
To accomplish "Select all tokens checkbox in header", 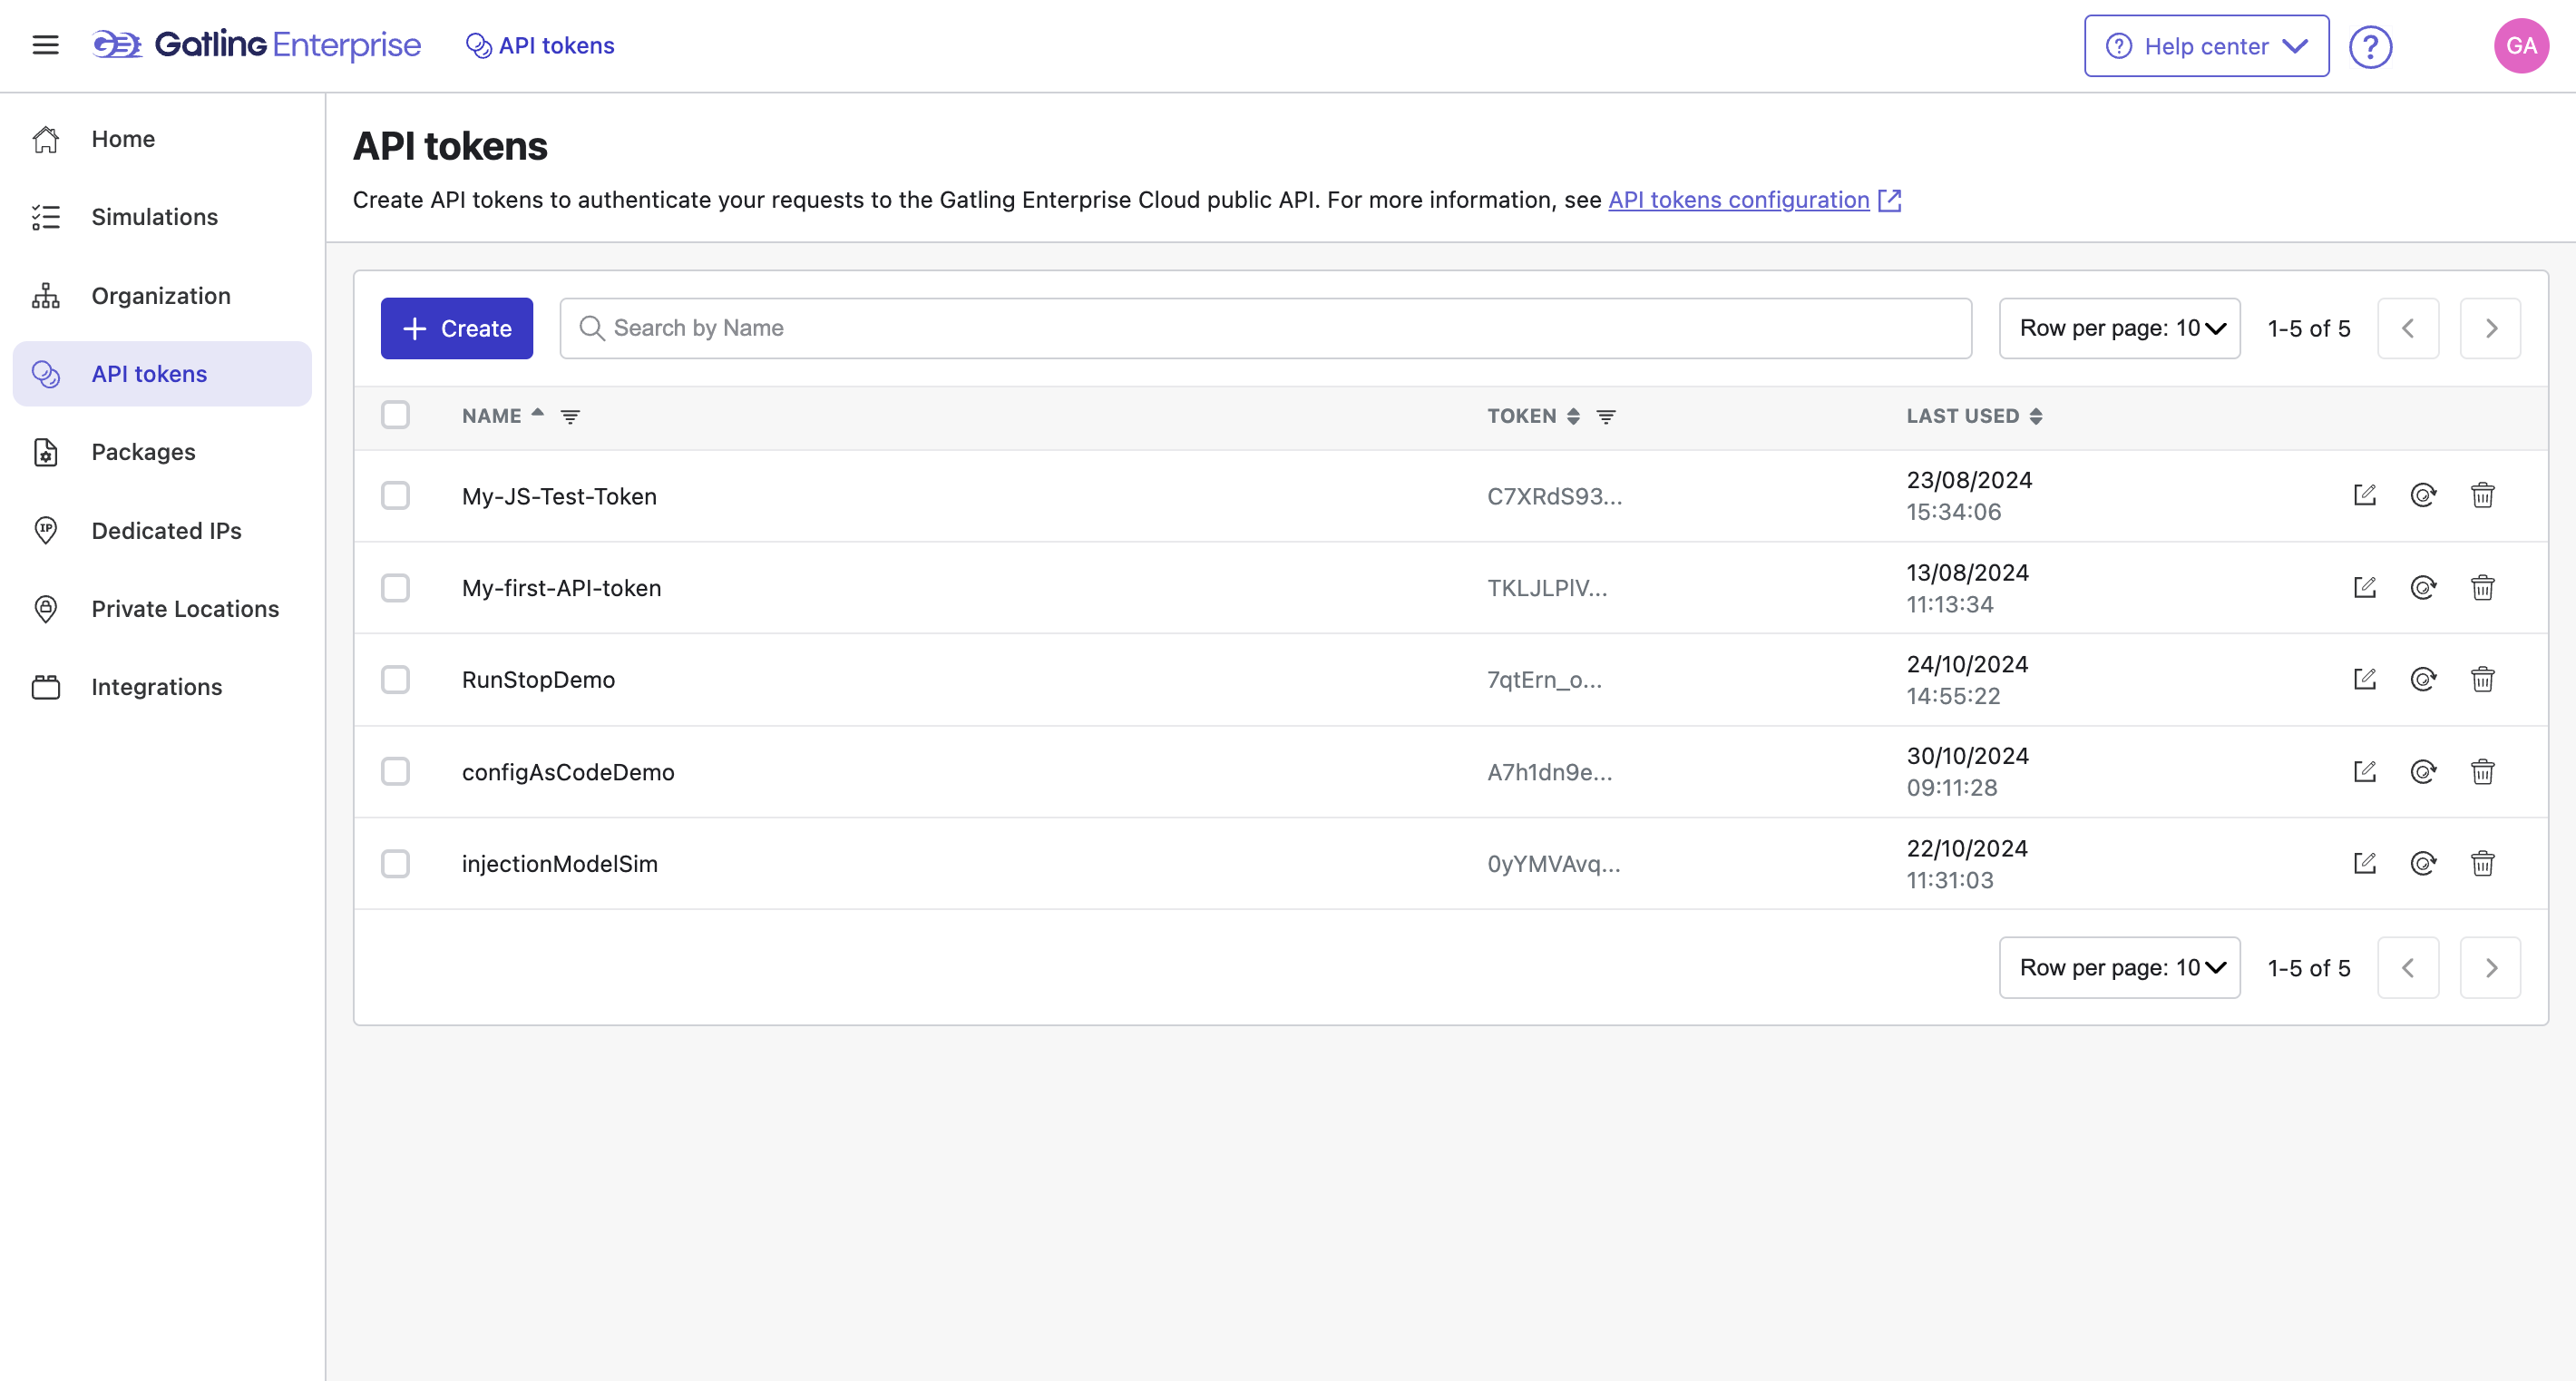I will [395, 415].
